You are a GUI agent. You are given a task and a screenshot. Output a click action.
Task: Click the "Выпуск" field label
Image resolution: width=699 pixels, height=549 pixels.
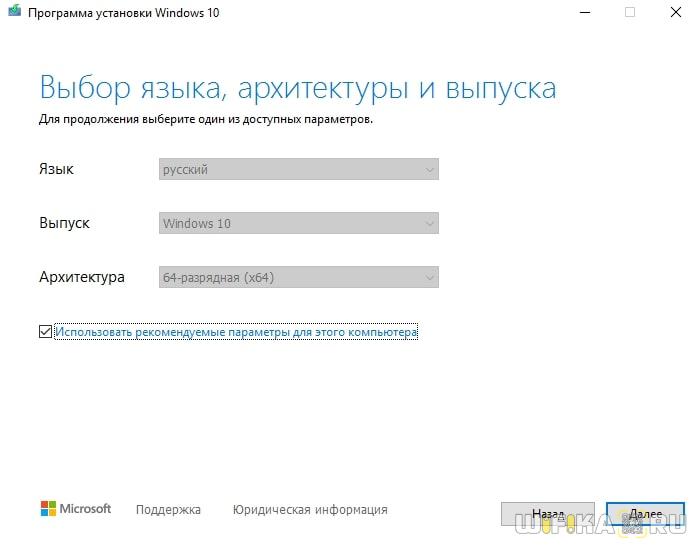click(x=64, y=223)
